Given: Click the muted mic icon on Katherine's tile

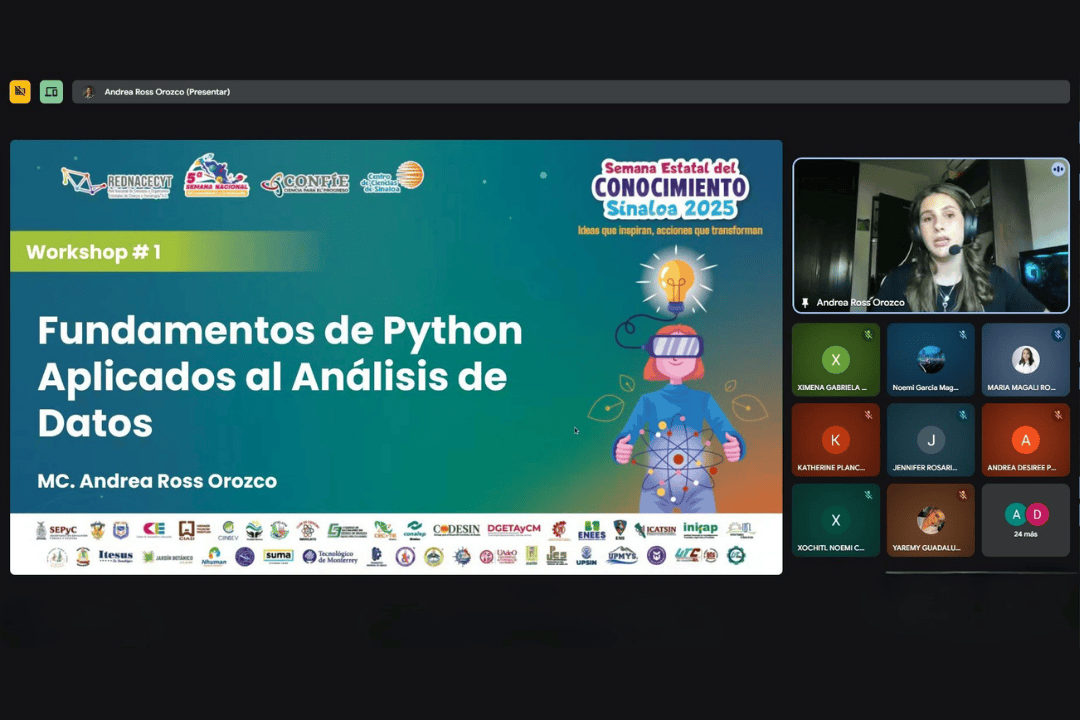Looking at the screenshot, I should [x=868, y=415].
